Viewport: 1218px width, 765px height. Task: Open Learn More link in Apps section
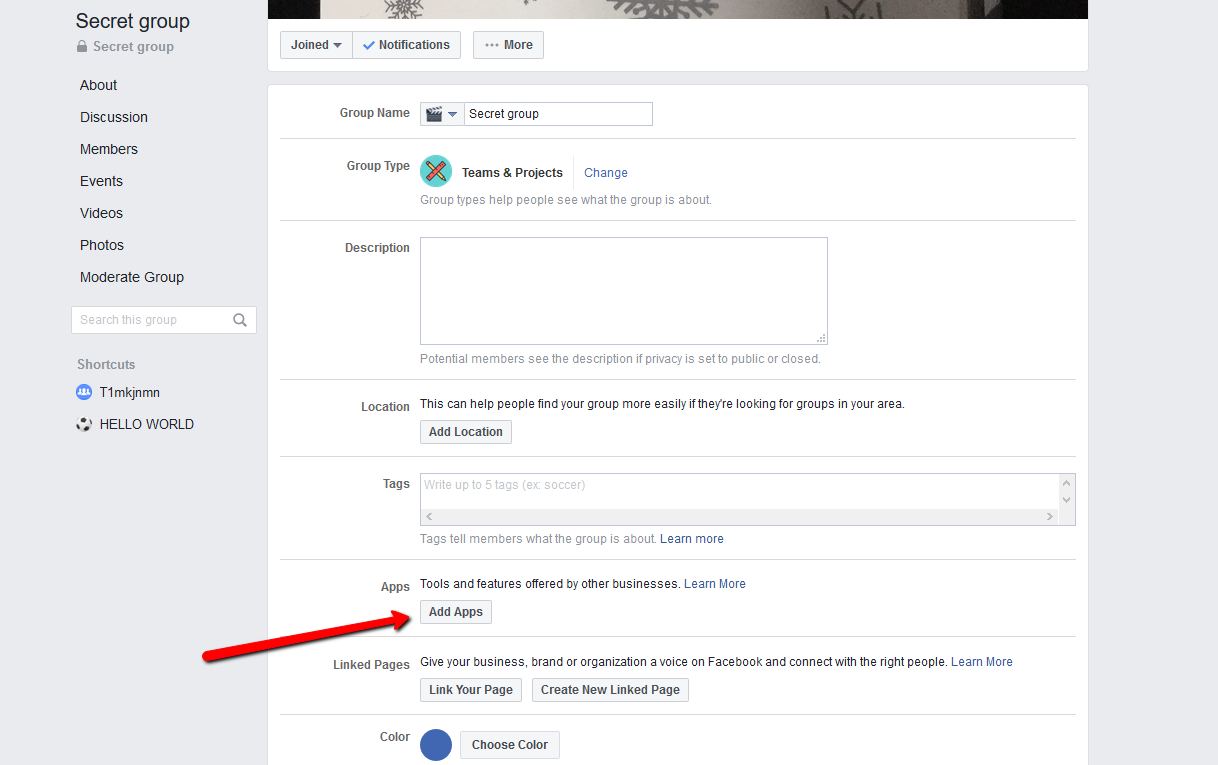[x=715, y=584]
